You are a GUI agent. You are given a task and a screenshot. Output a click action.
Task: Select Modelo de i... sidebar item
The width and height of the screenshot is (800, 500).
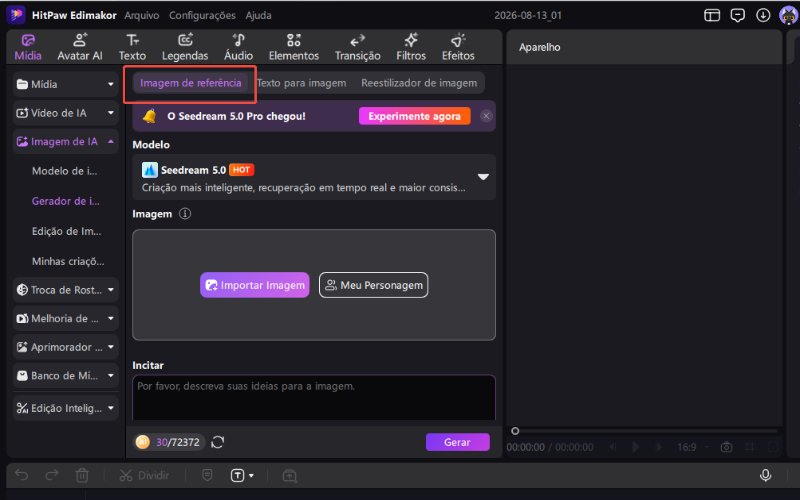64,171
